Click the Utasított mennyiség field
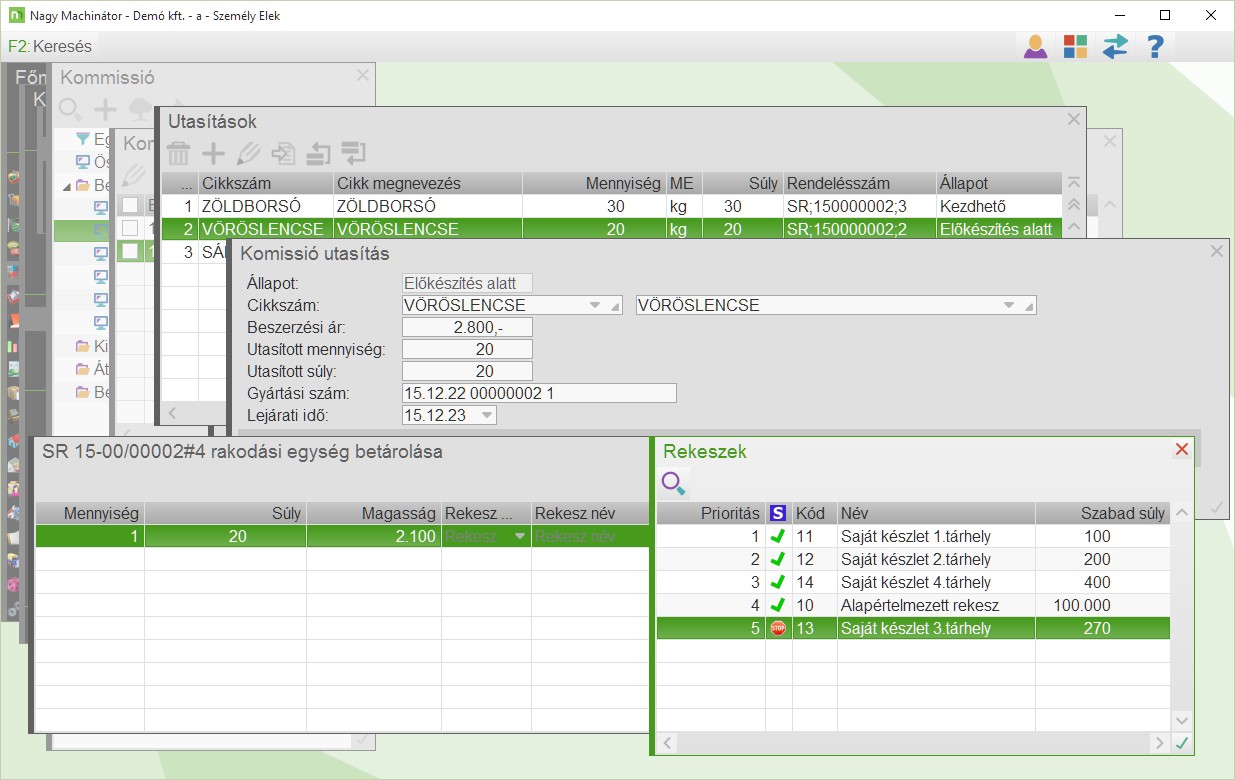Viewport: 1235px width, 780px height. (x=467, y=349)
